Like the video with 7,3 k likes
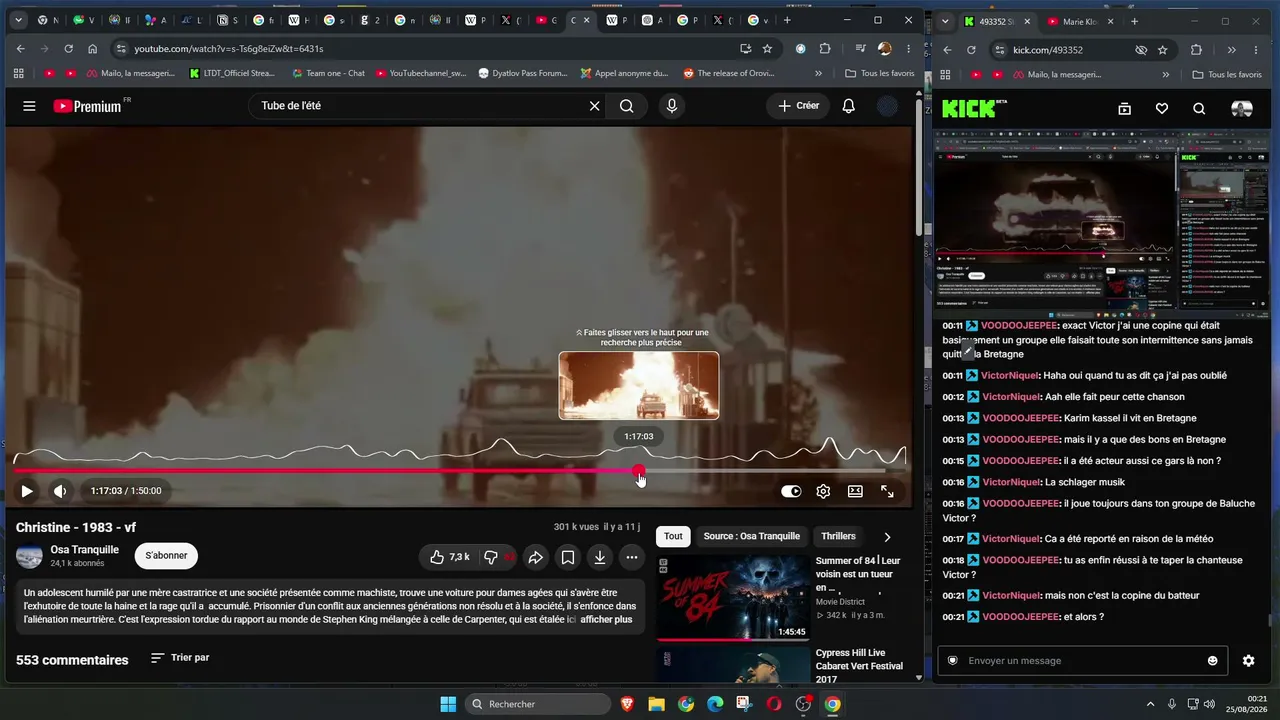Image resolution: width=1280 pixels, height=720 pixels. coord(449,557)
